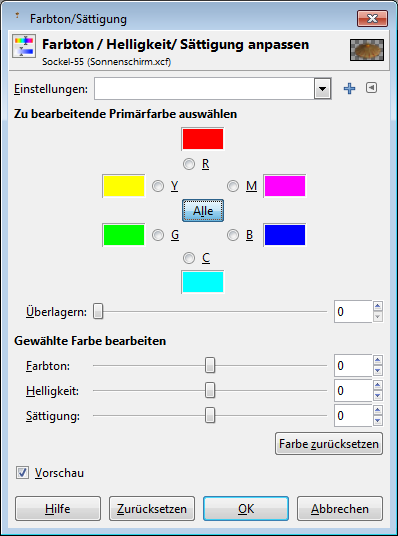Confirm the dialog with OK

point(246,509)
